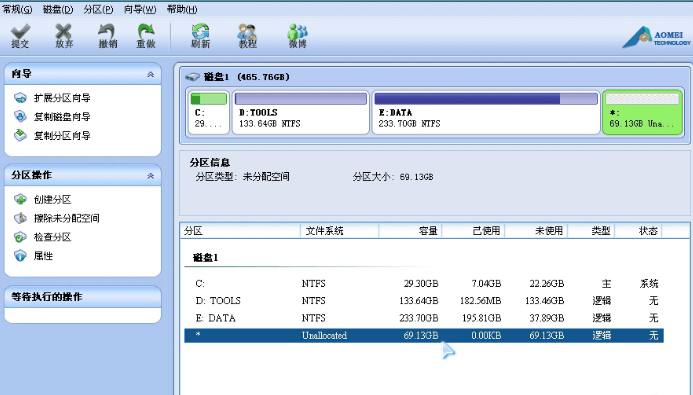
Task: Open the 常规(G) menu
Action: 17,9
